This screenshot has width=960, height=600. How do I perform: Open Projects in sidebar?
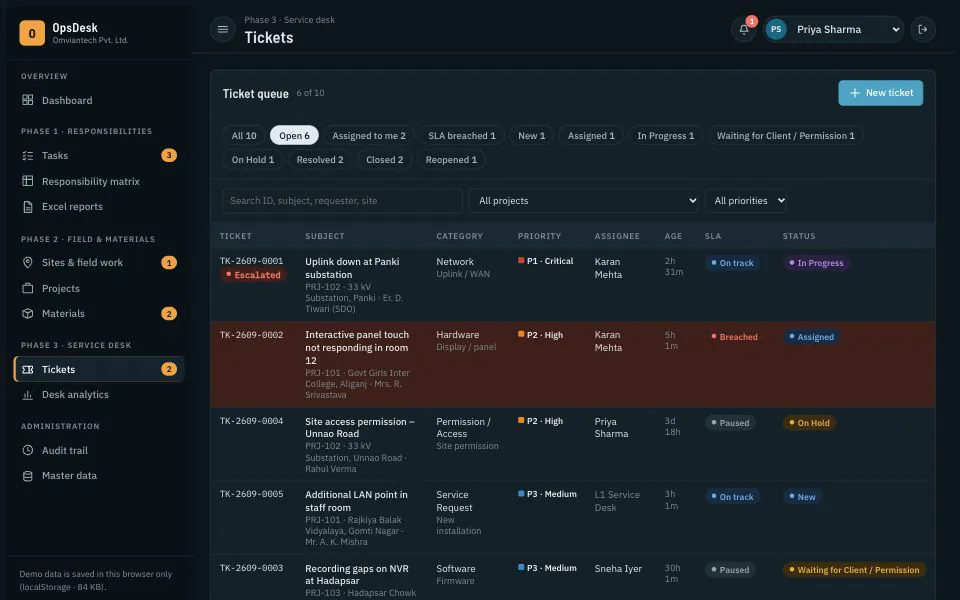(99, 288)
